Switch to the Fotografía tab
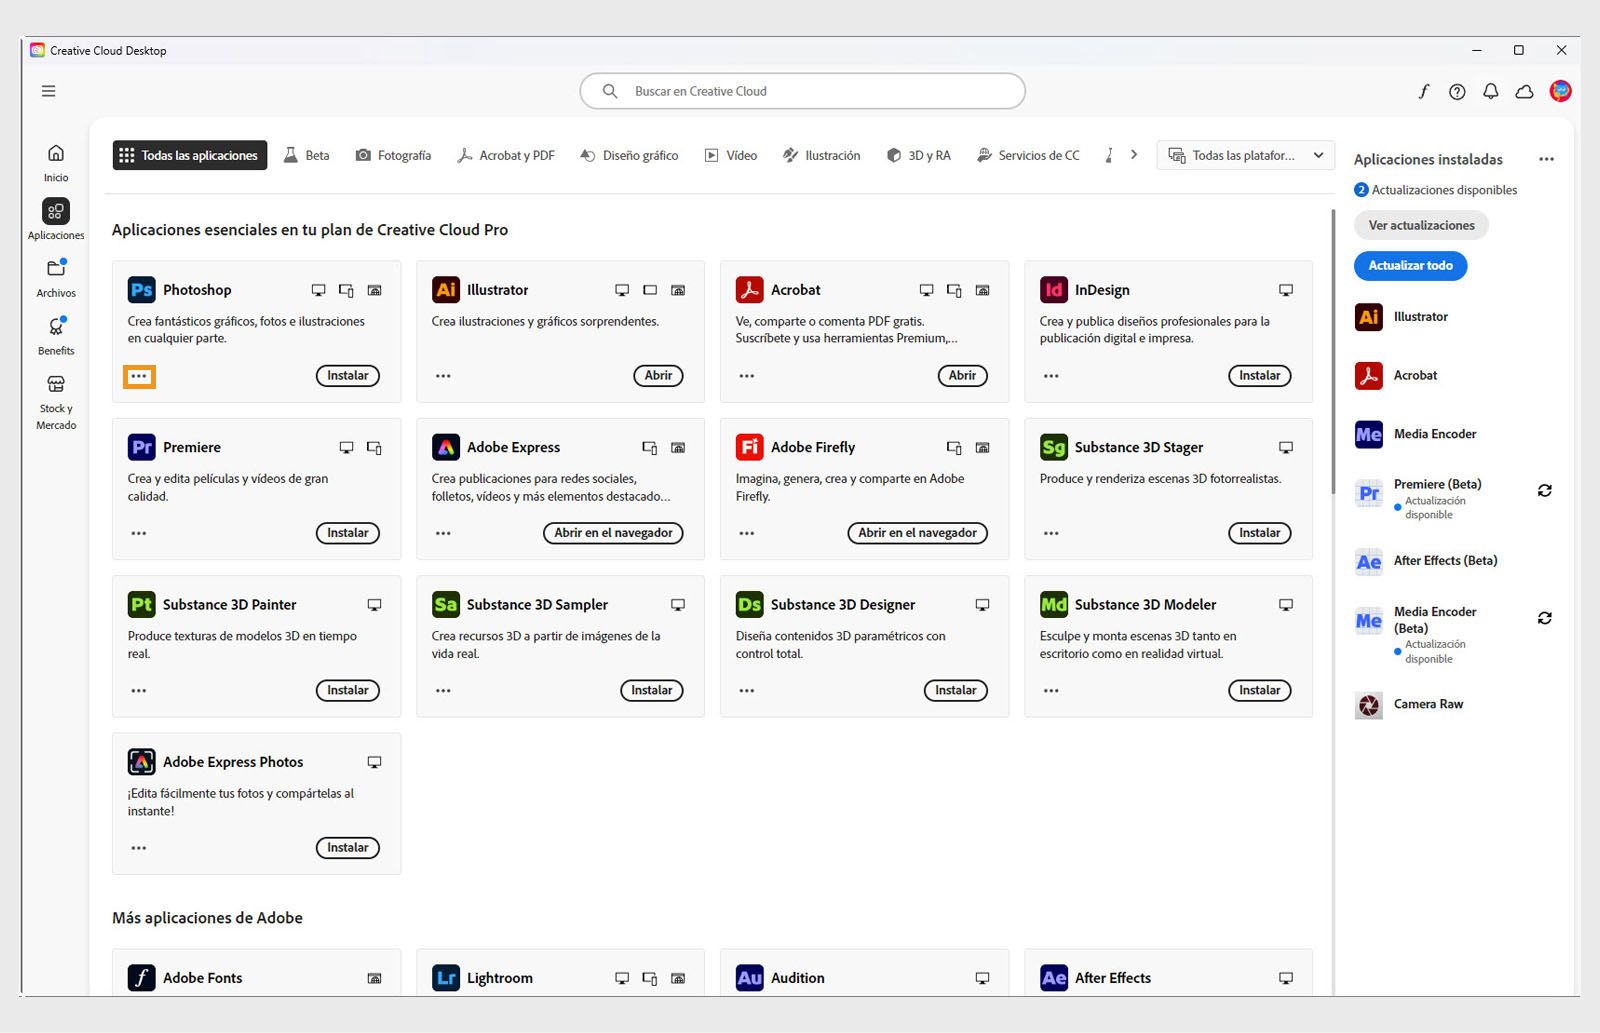 pos(394,155)
